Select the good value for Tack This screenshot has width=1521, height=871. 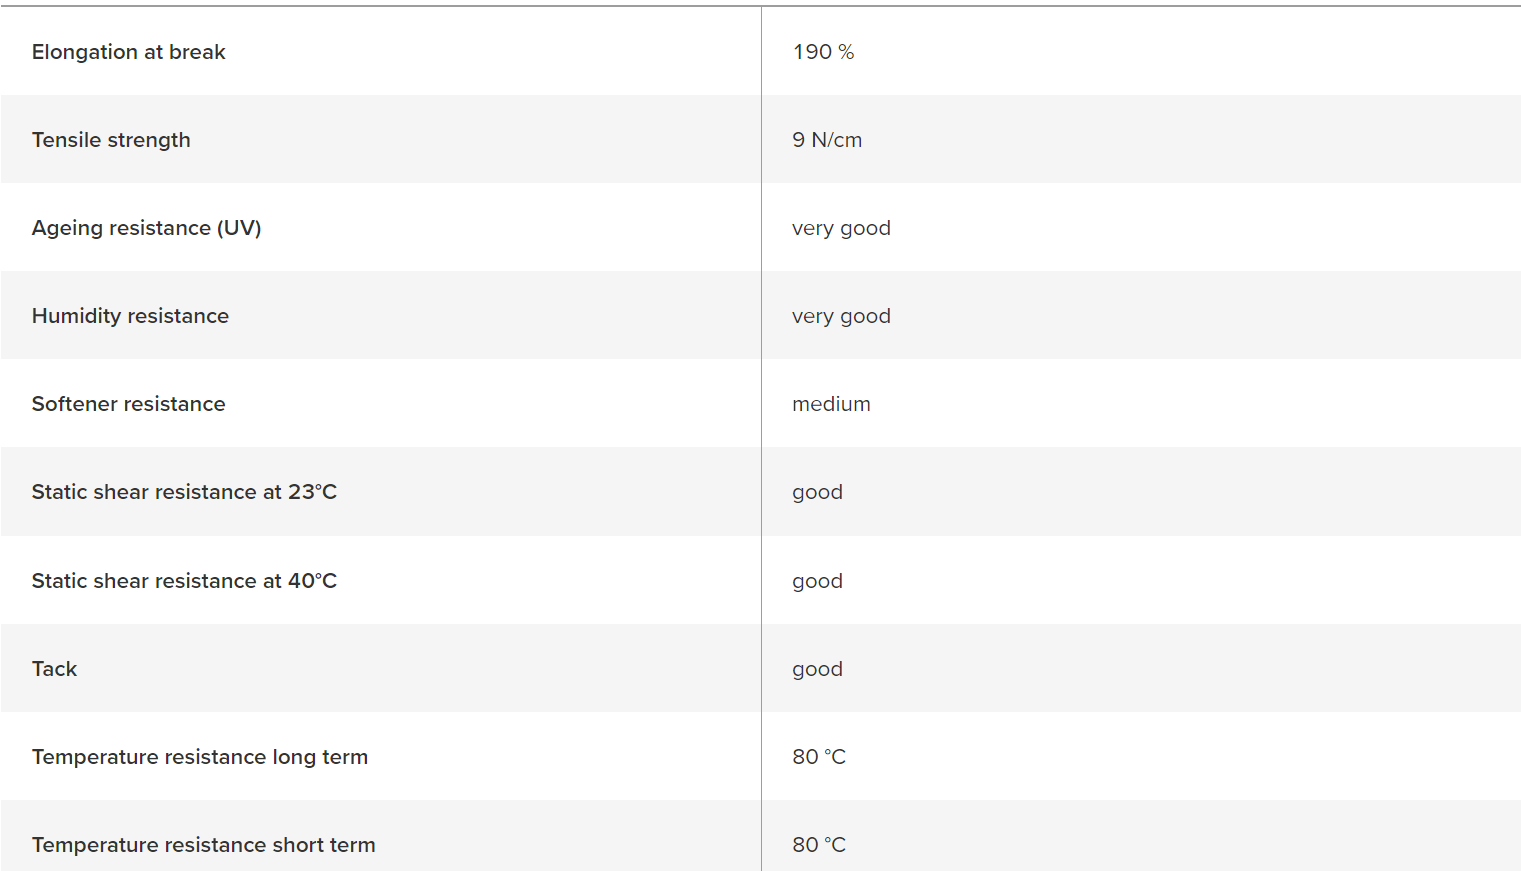pyautogui.click(x=817, y=670)
